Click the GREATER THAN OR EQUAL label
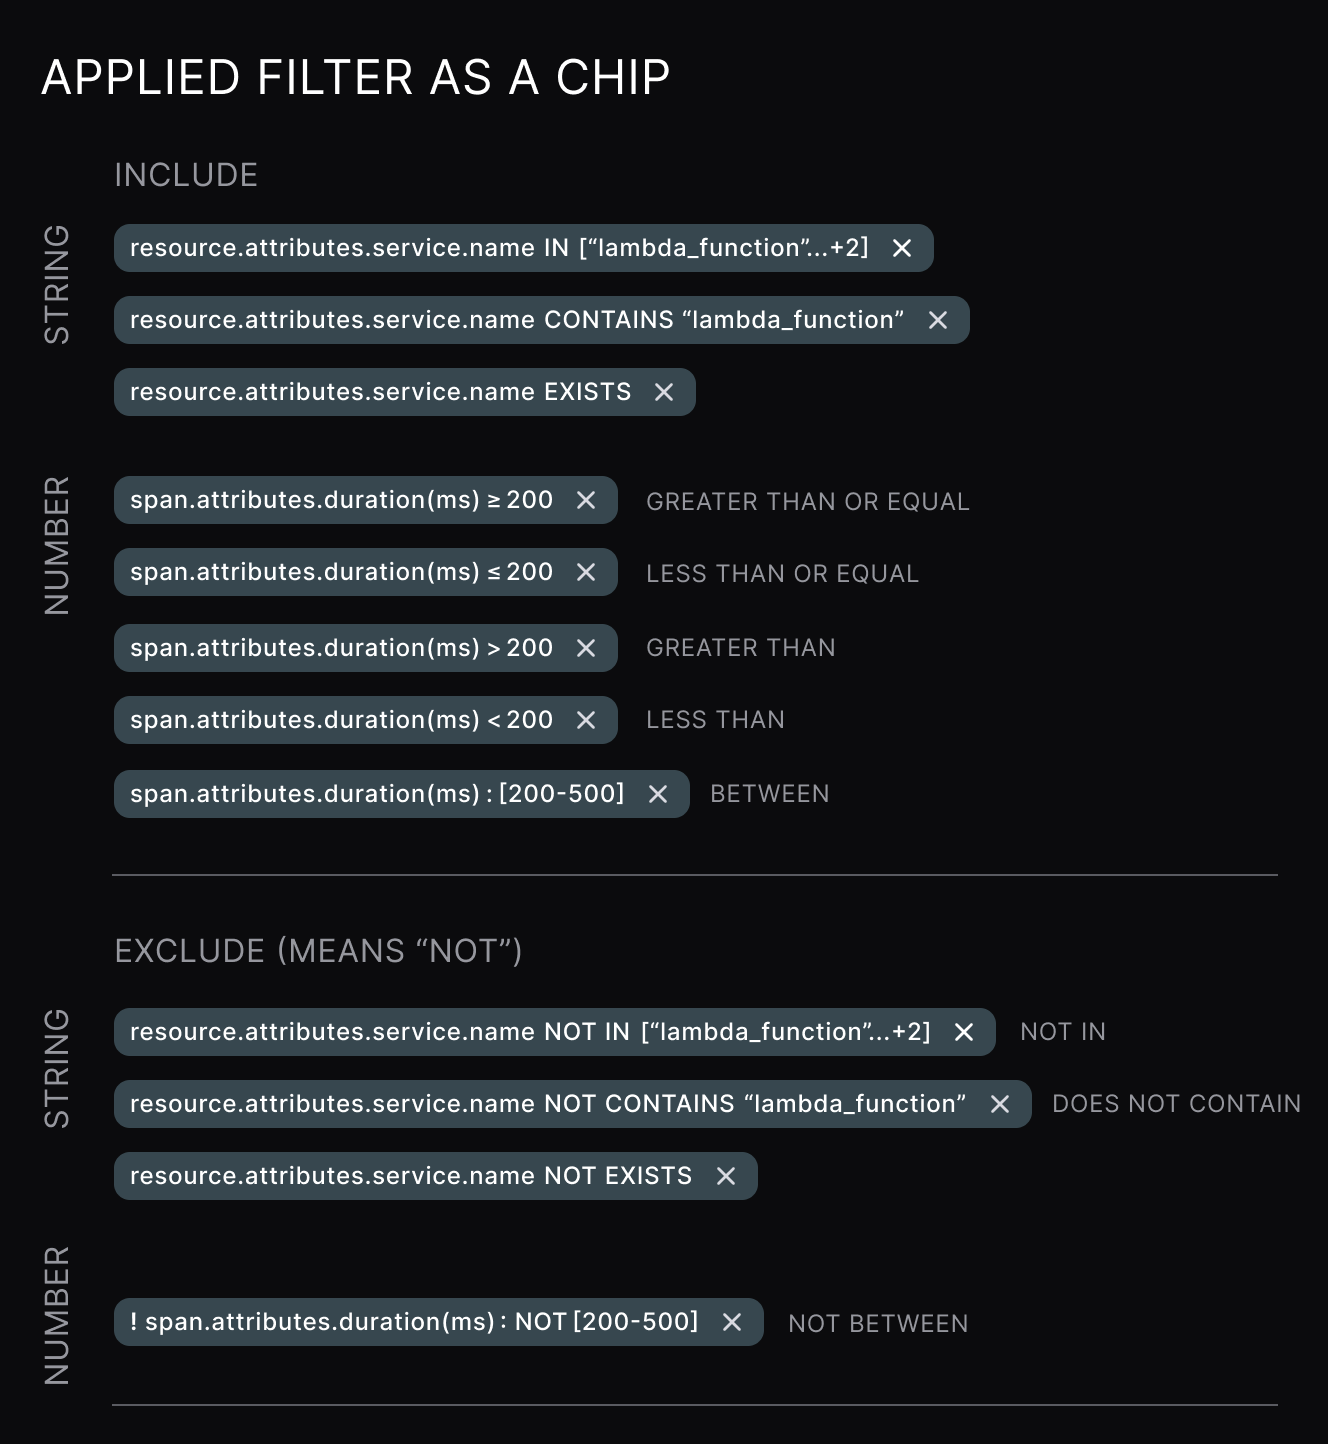Image resolution: width=1328 pixels, height=1444 pixels. click(808, 501)
